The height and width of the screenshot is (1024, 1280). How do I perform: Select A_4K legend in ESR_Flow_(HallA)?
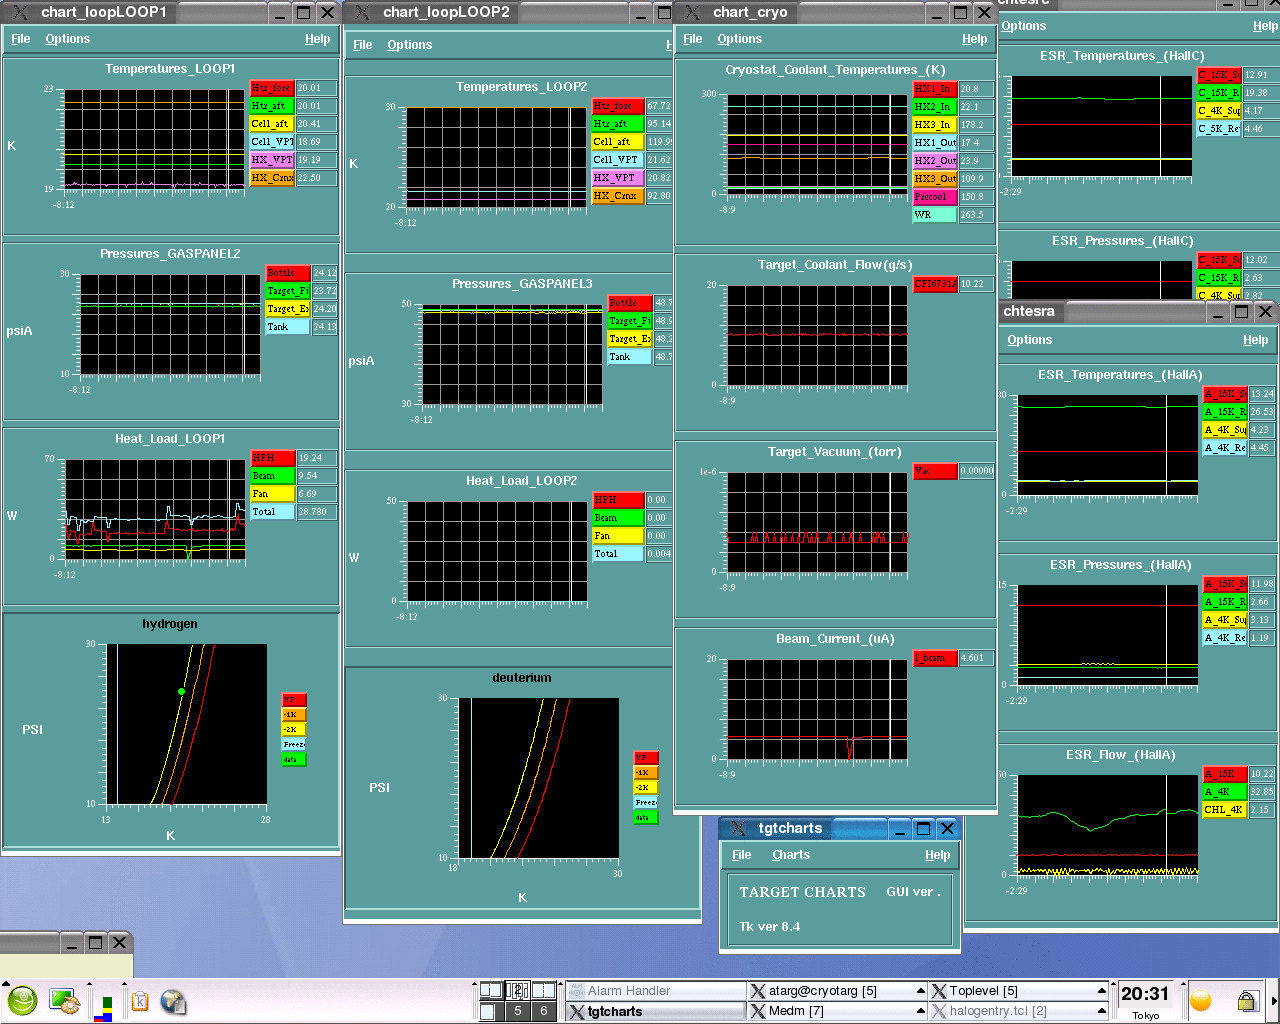coord(1224,792)
